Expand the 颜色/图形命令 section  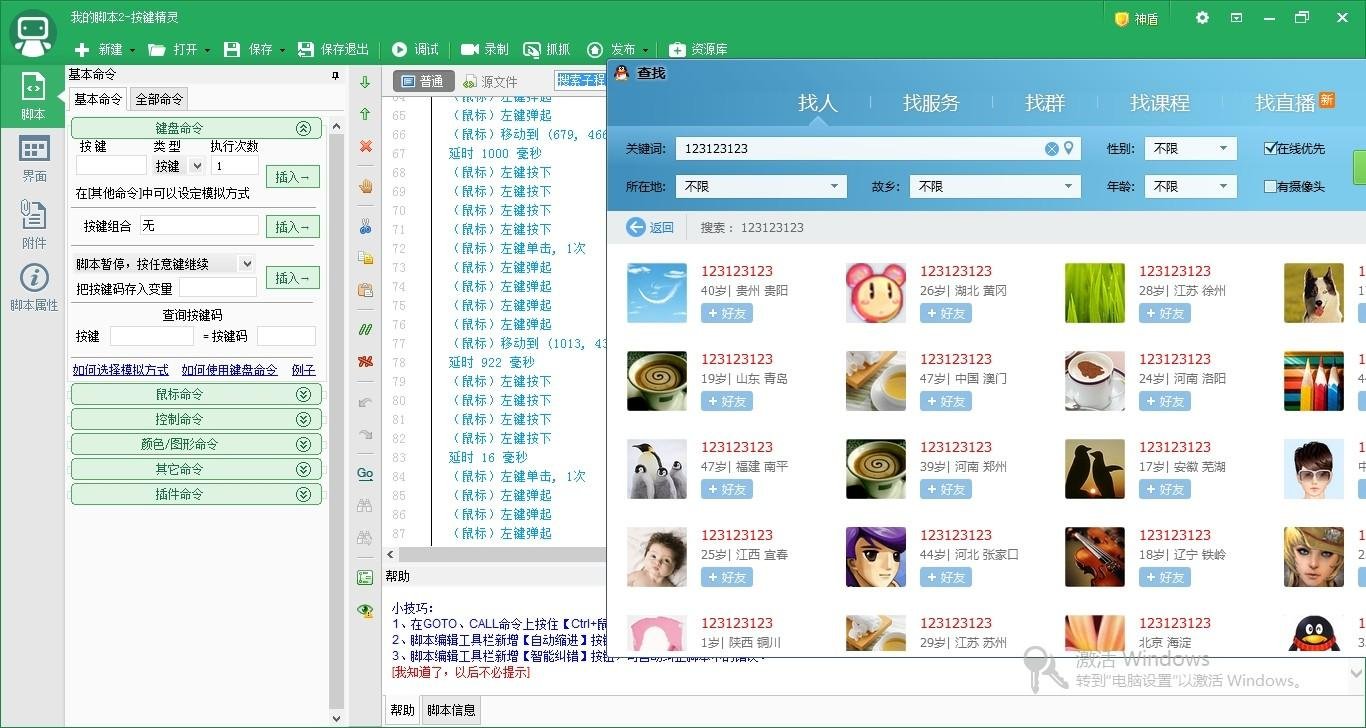[x=197, y=444]
